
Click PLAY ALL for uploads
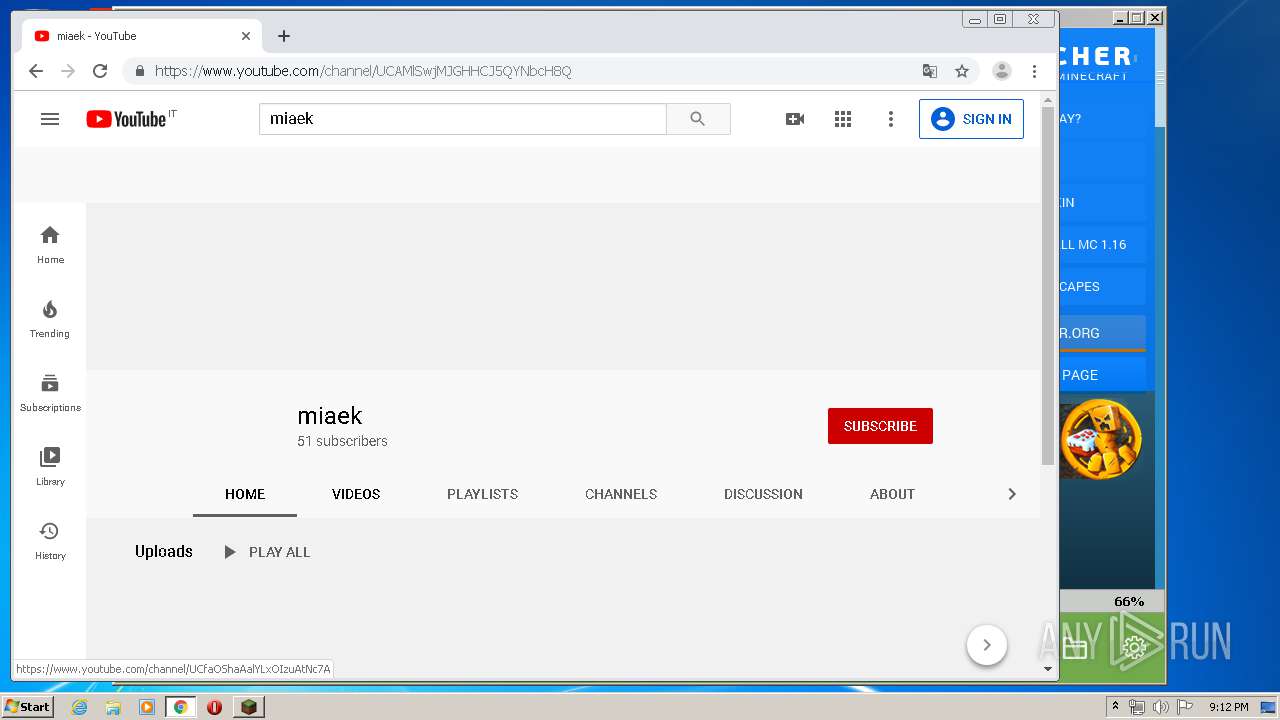[x=267, y=552]
